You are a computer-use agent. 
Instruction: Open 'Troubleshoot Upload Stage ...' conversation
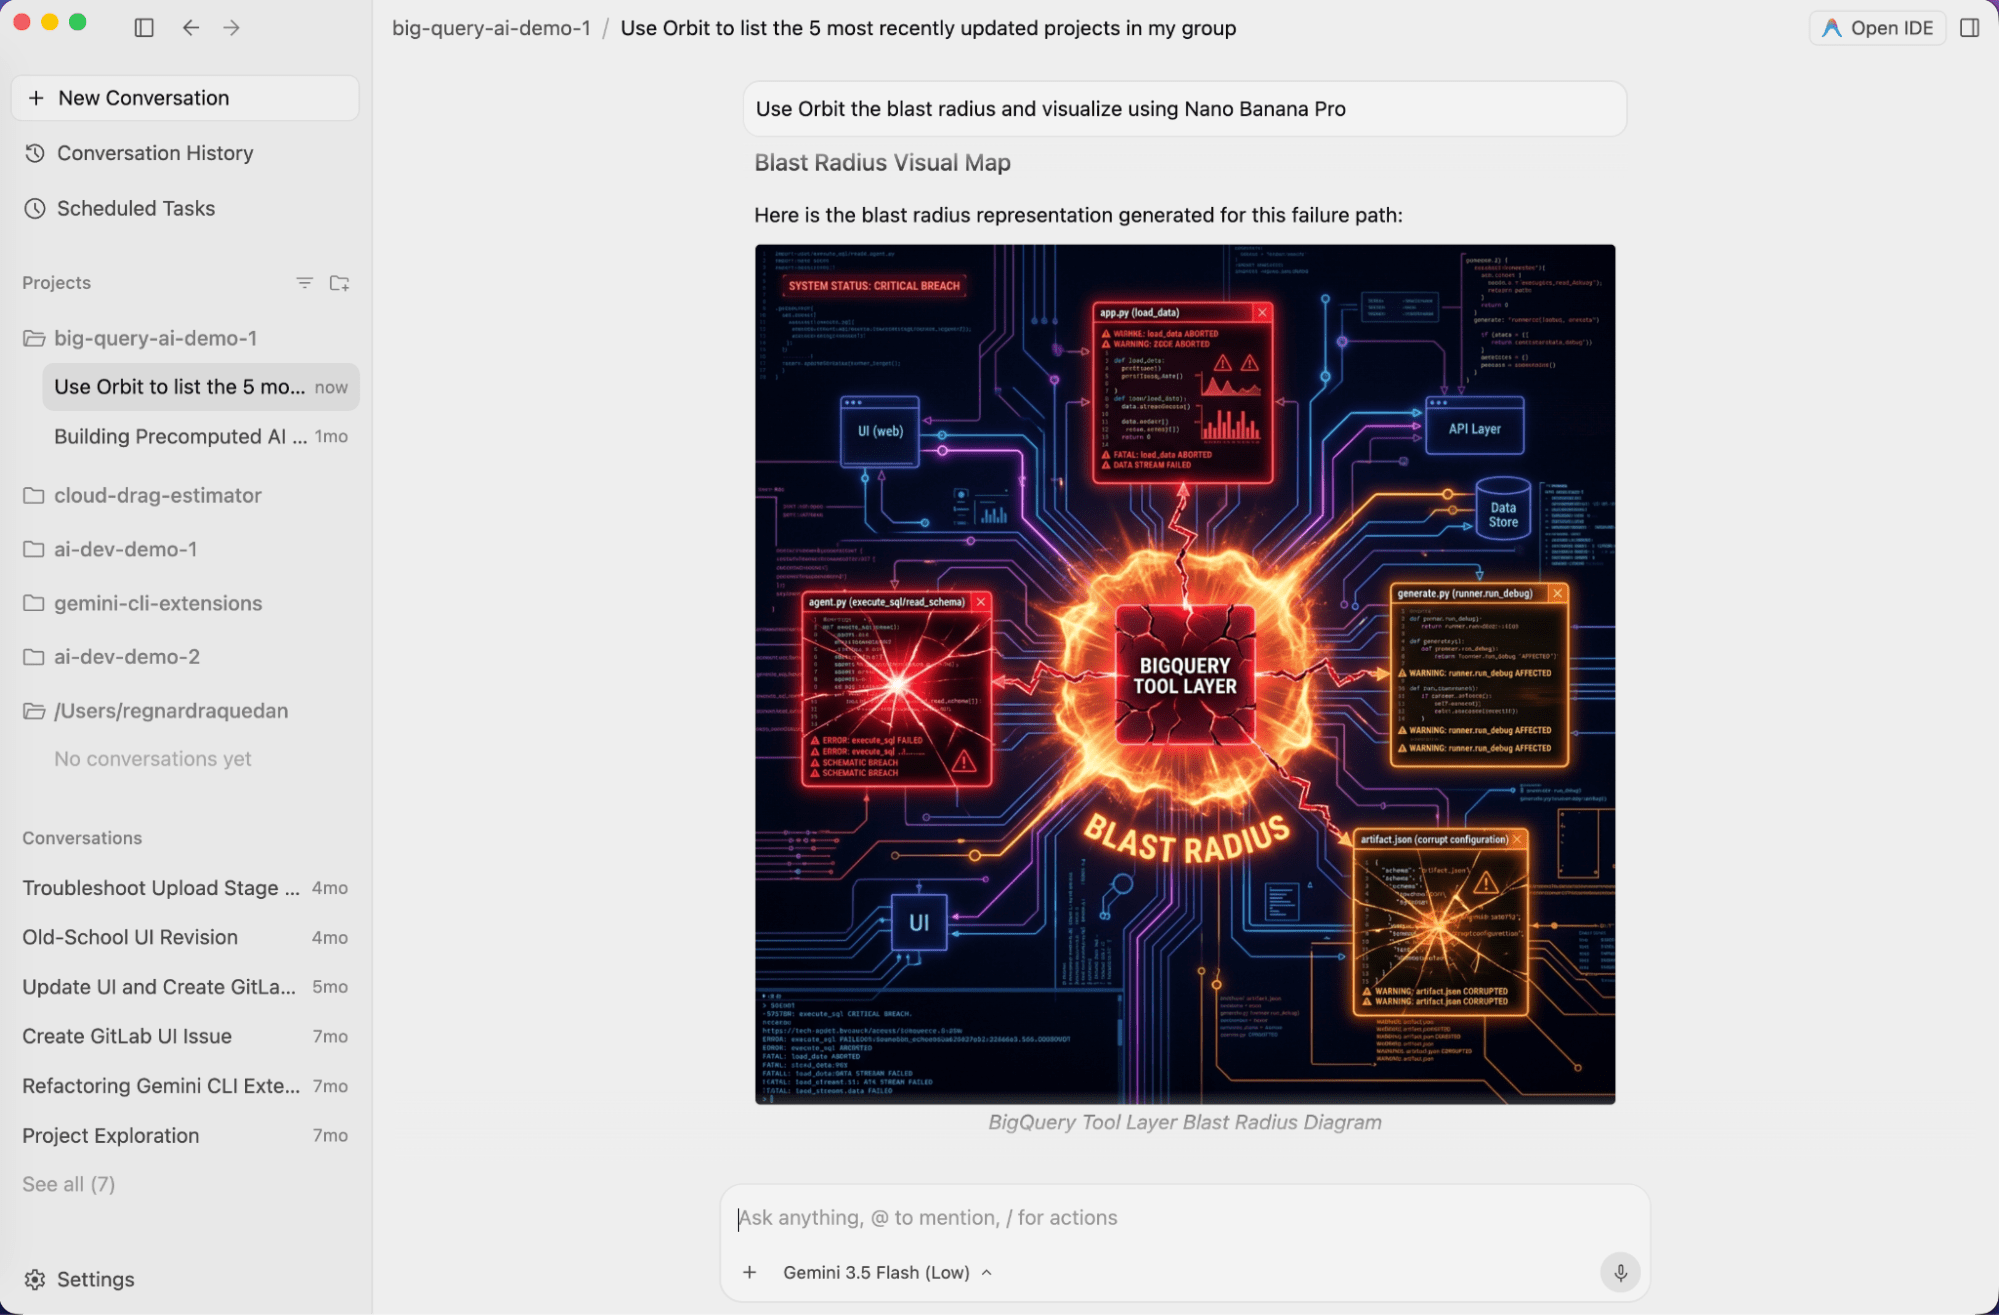click(185, 888)
